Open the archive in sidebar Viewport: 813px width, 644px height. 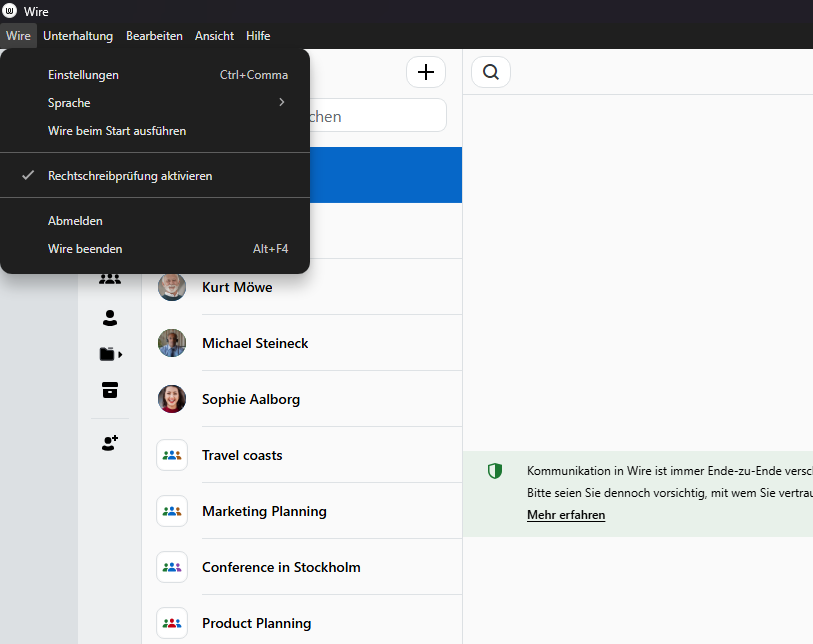(110, 390)
